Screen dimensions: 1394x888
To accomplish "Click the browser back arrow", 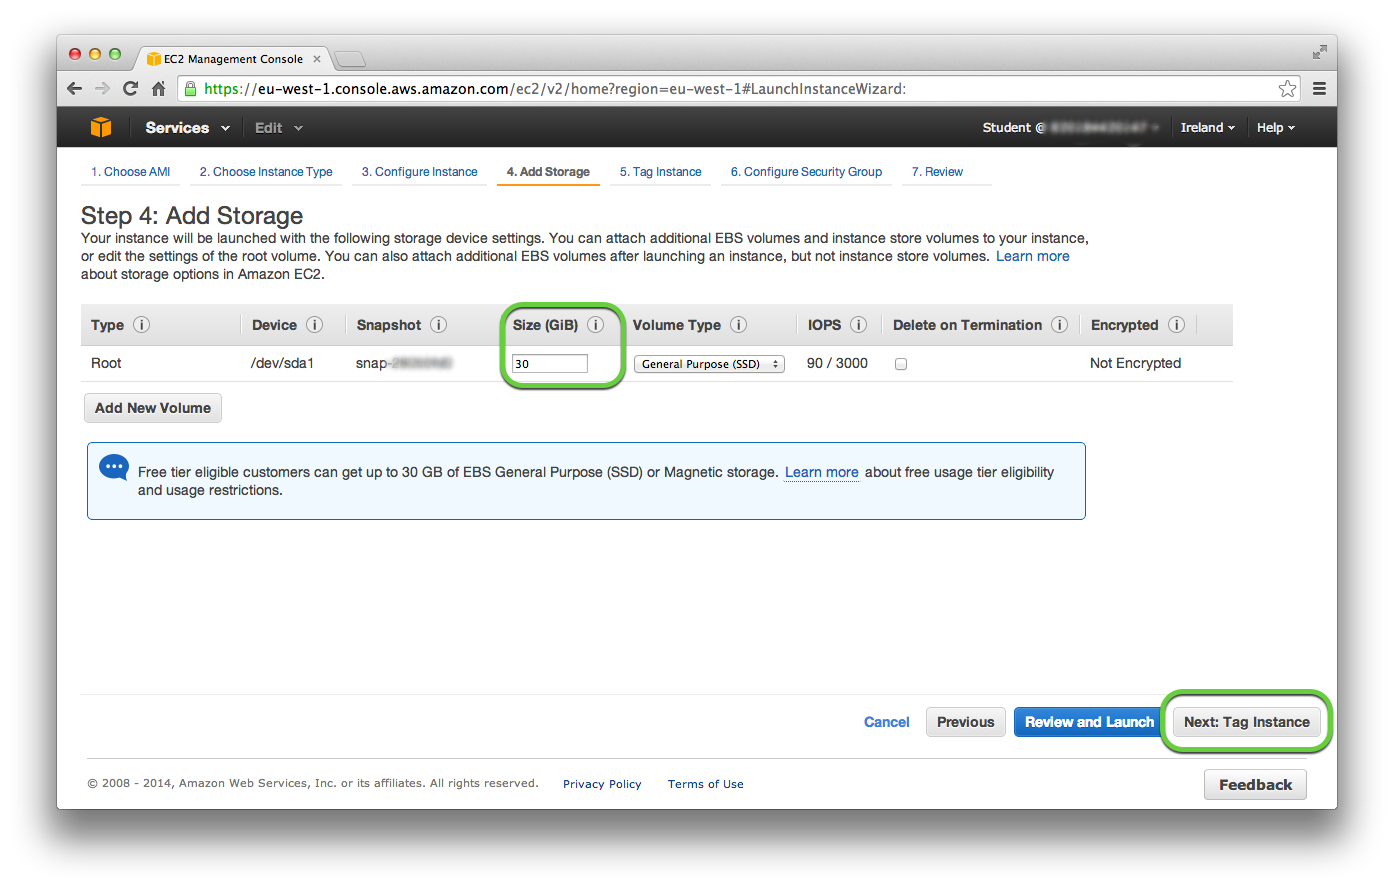I will [74, 89].
